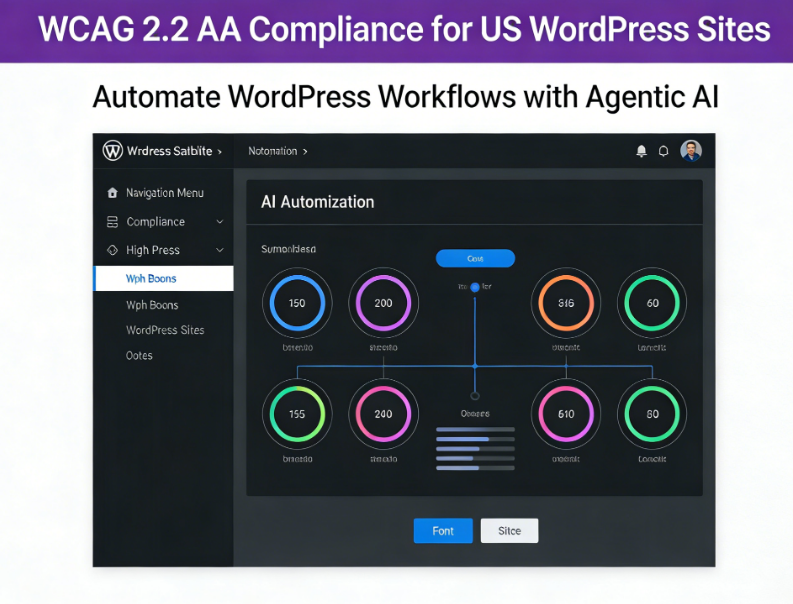Open WordPress Sites in the sidebar

165,330
